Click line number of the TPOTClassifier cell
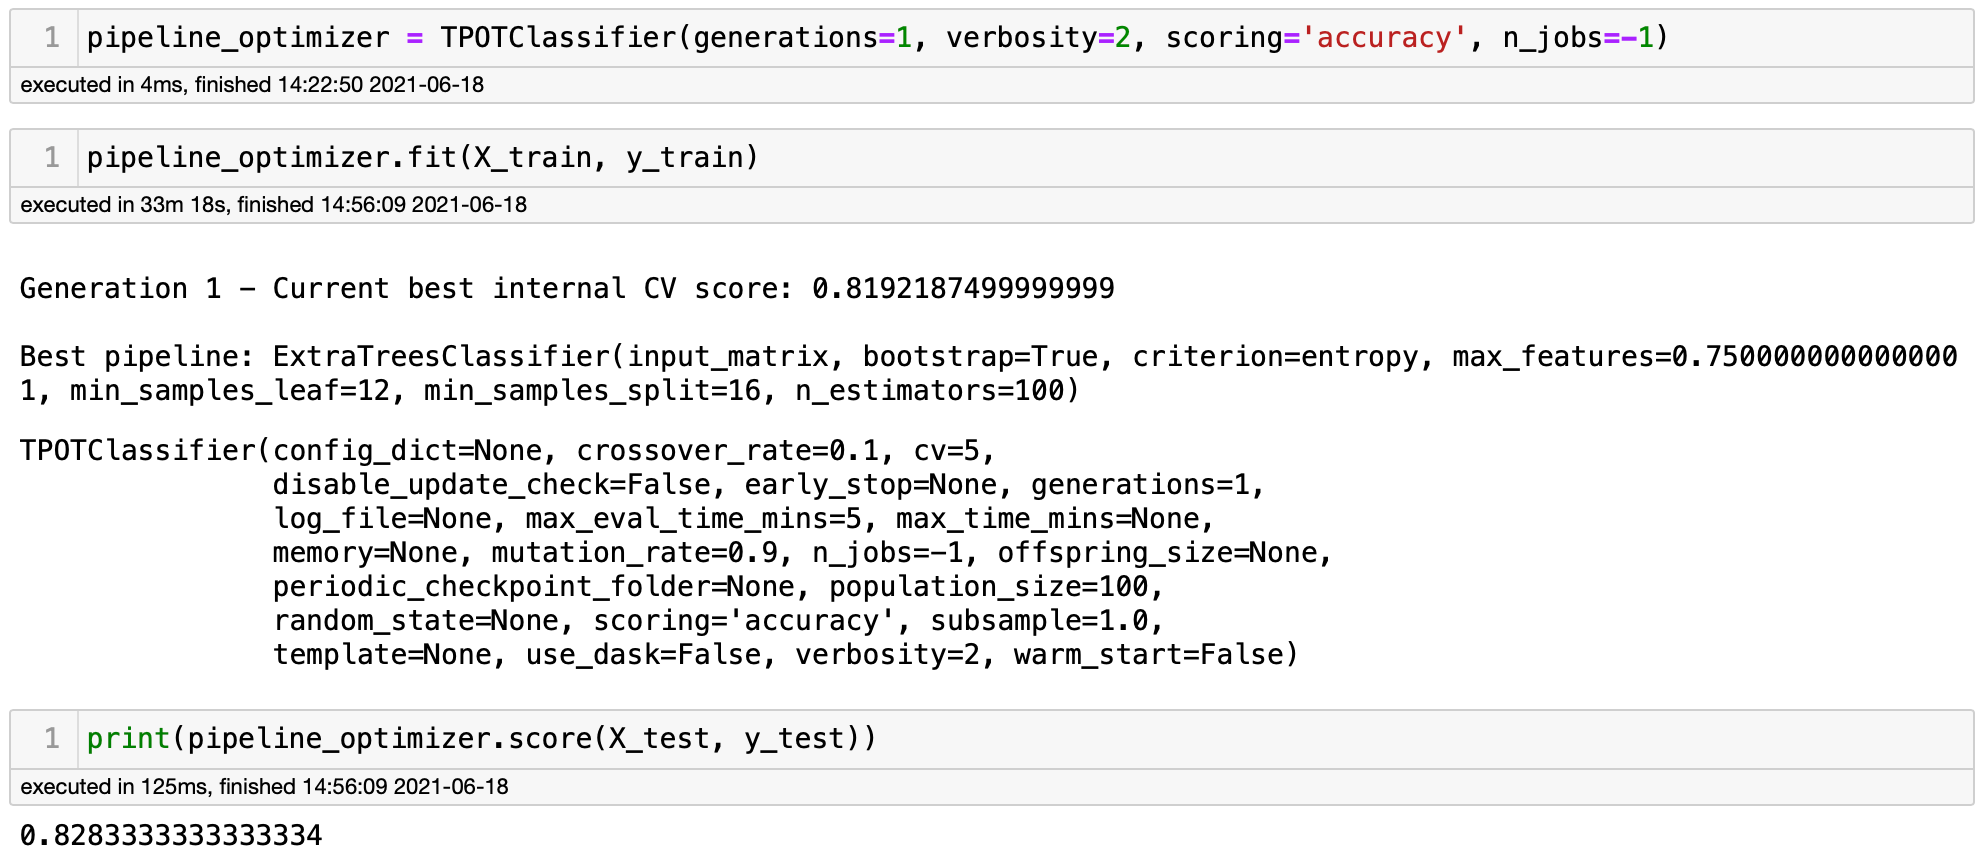The width and height of the screenshot is (1982, 864). click(x=52, y=38)
